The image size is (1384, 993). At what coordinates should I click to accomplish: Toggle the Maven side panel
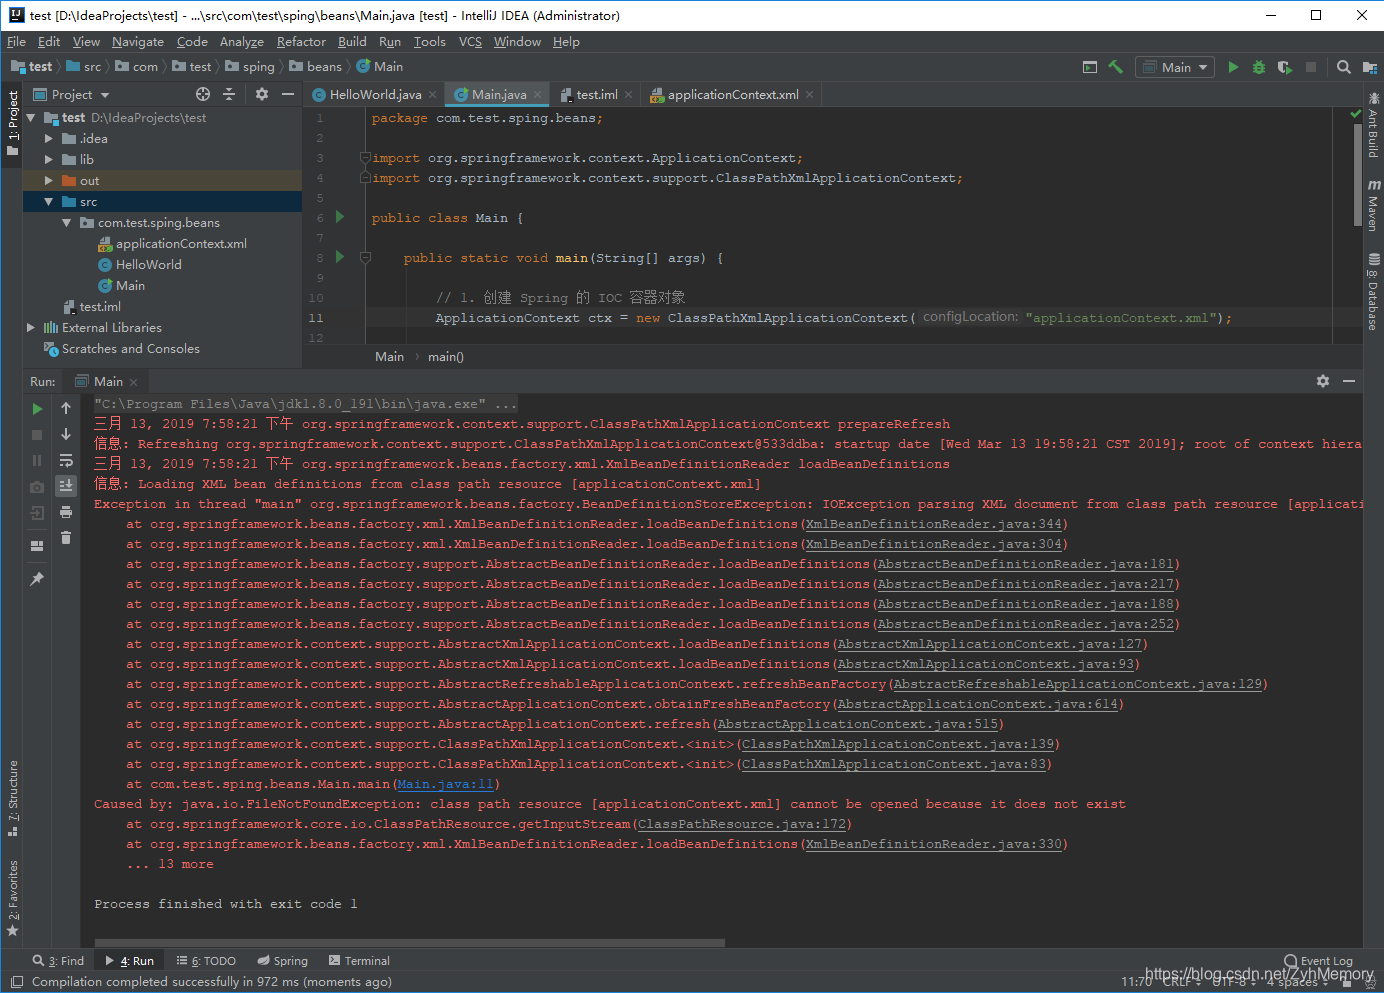1374,205
